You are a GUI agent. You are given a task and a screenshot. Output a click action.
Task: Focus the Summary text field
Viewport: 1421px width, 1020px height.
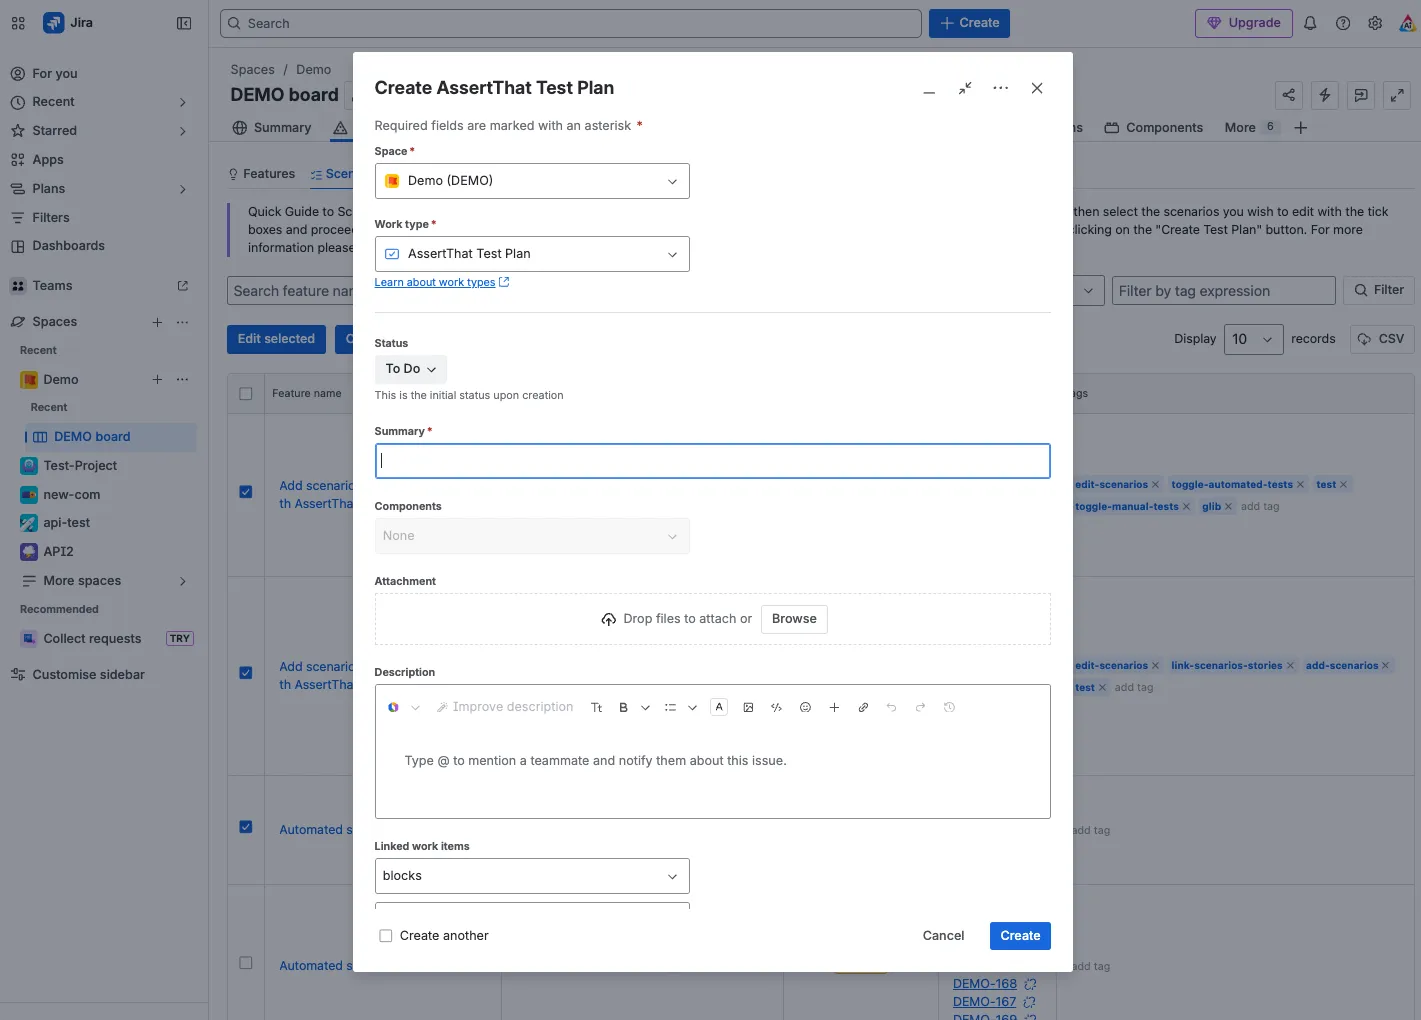click(x=713, y=461)
